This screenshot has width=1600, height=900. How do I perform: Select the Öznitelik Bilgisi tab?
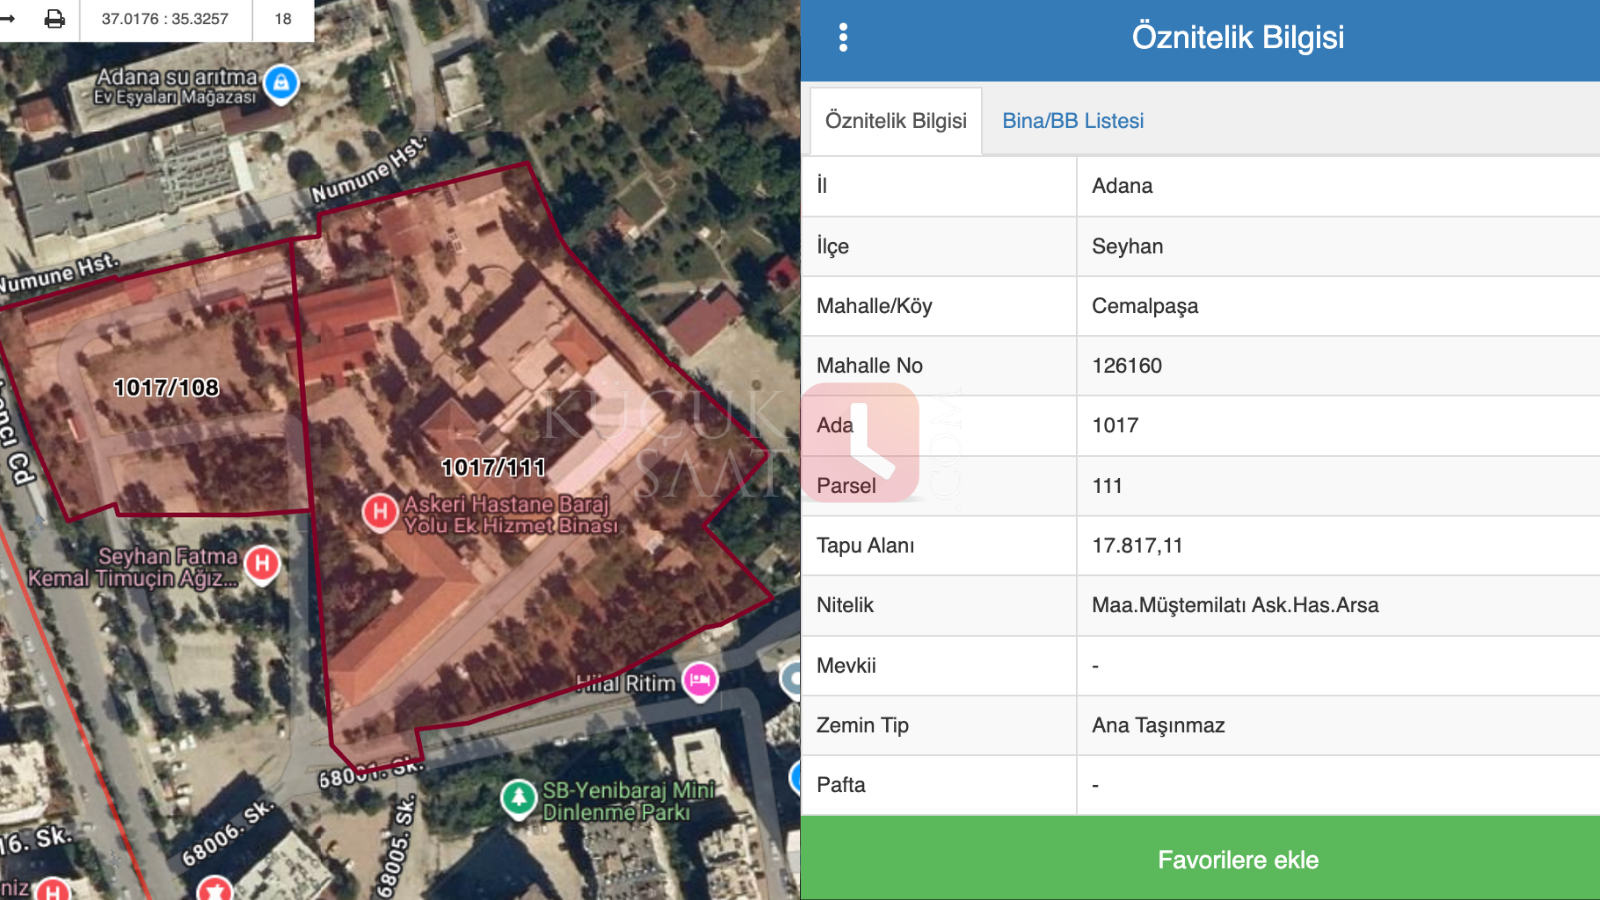895,121
